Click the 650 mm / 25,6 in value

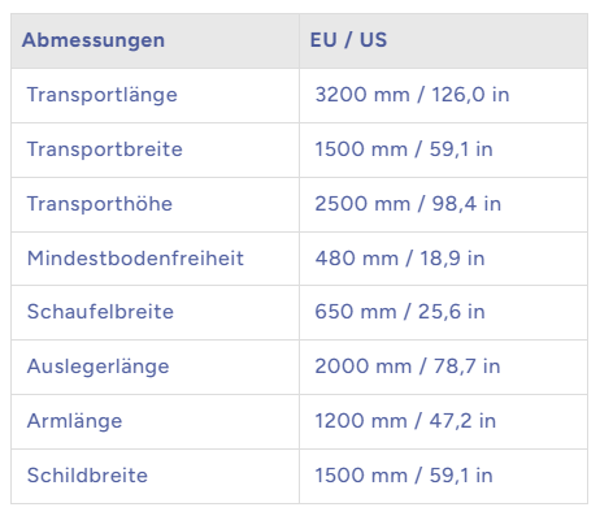[399, 312]
